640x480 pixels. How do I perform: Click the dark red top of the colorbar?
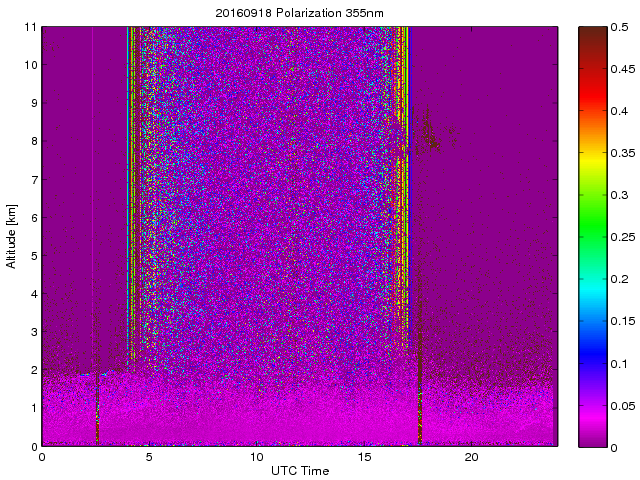click(x=591, y=38)
